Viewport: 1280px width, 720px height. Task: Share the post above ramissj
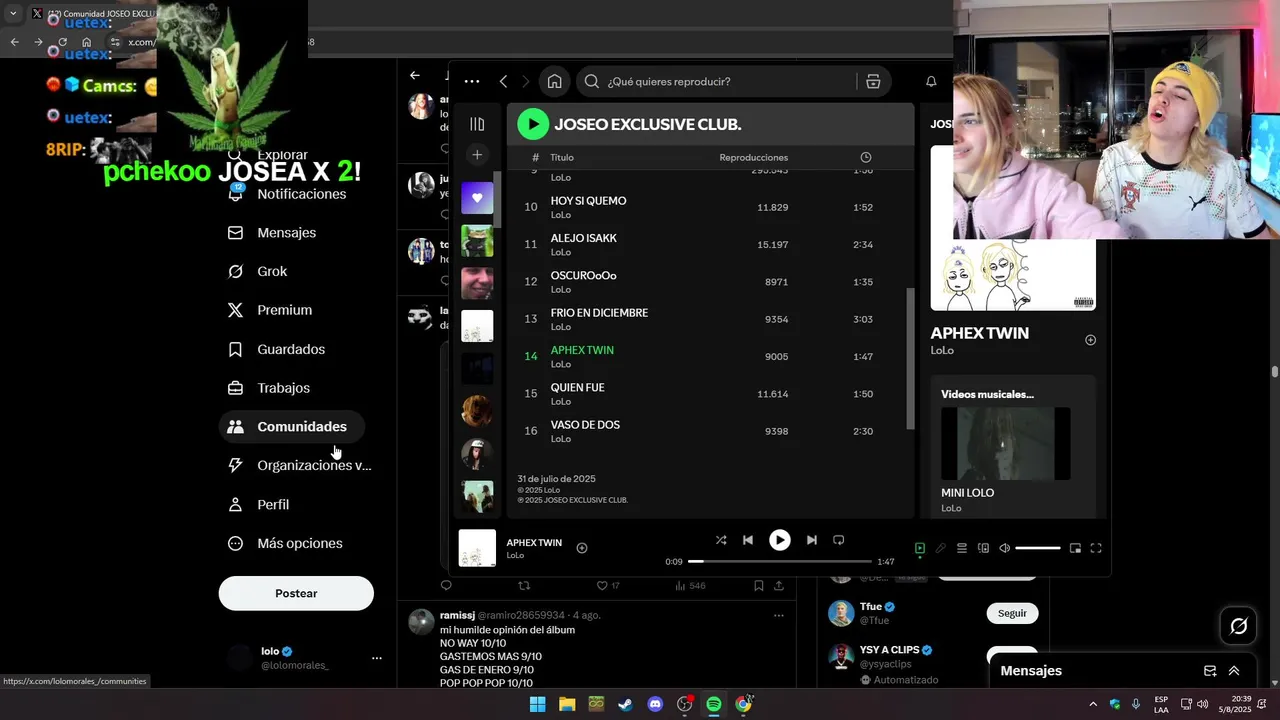click(780, 586)
